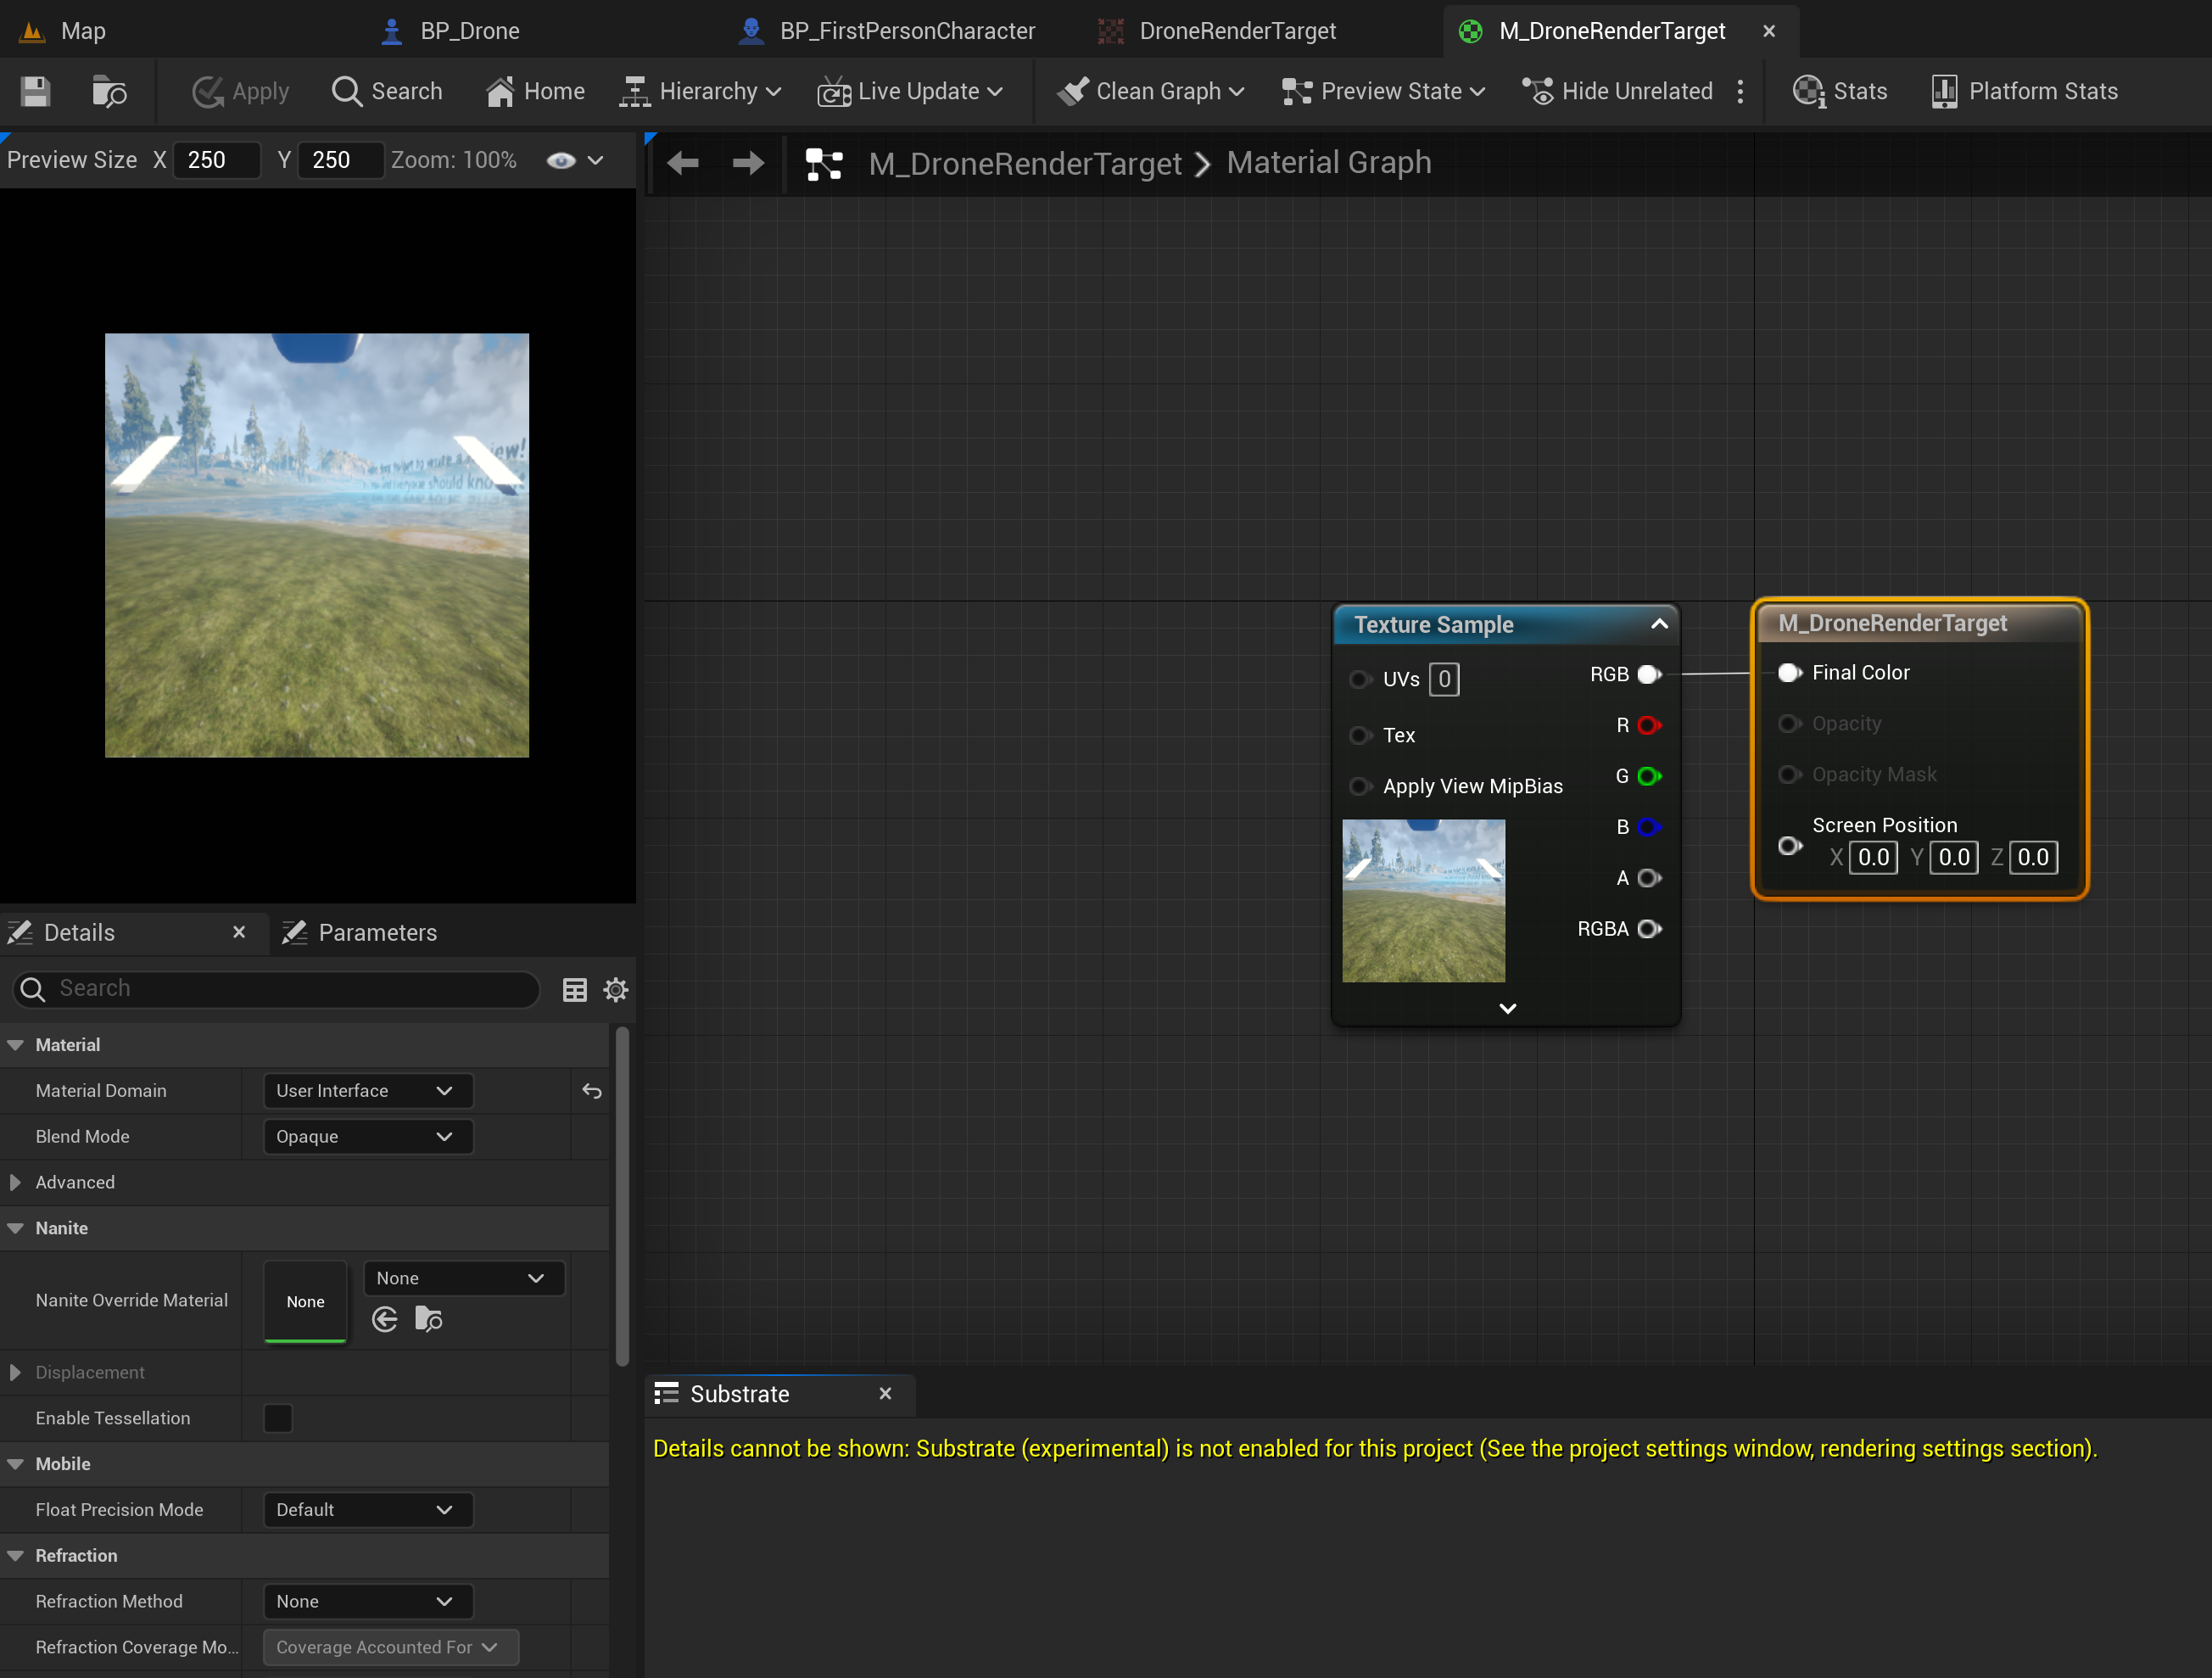Click the green G output pin
The image size is (2212, 1678).
1650,776
